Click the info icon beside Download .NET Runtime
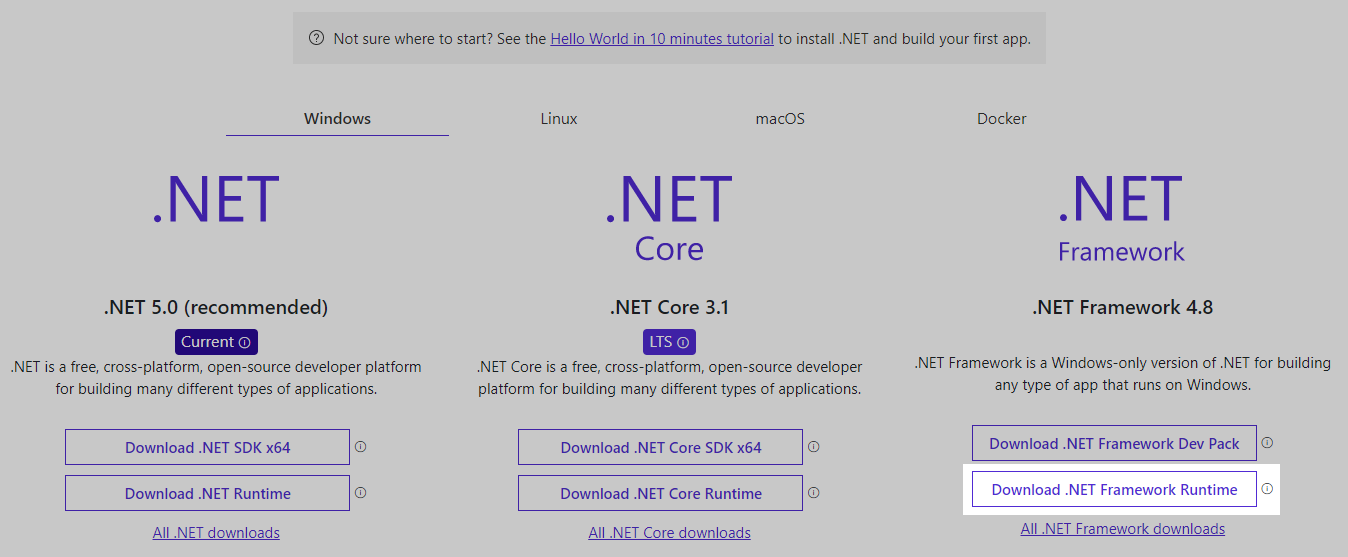The height and width of the screenshot is (557, 1348). pos(360,493)
